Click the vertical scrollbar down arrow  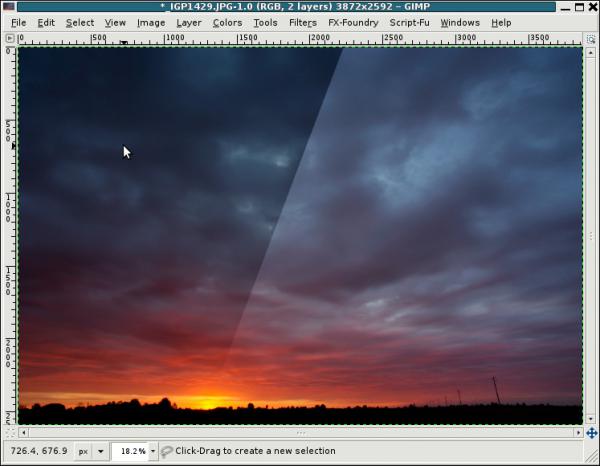click(591, 419)
